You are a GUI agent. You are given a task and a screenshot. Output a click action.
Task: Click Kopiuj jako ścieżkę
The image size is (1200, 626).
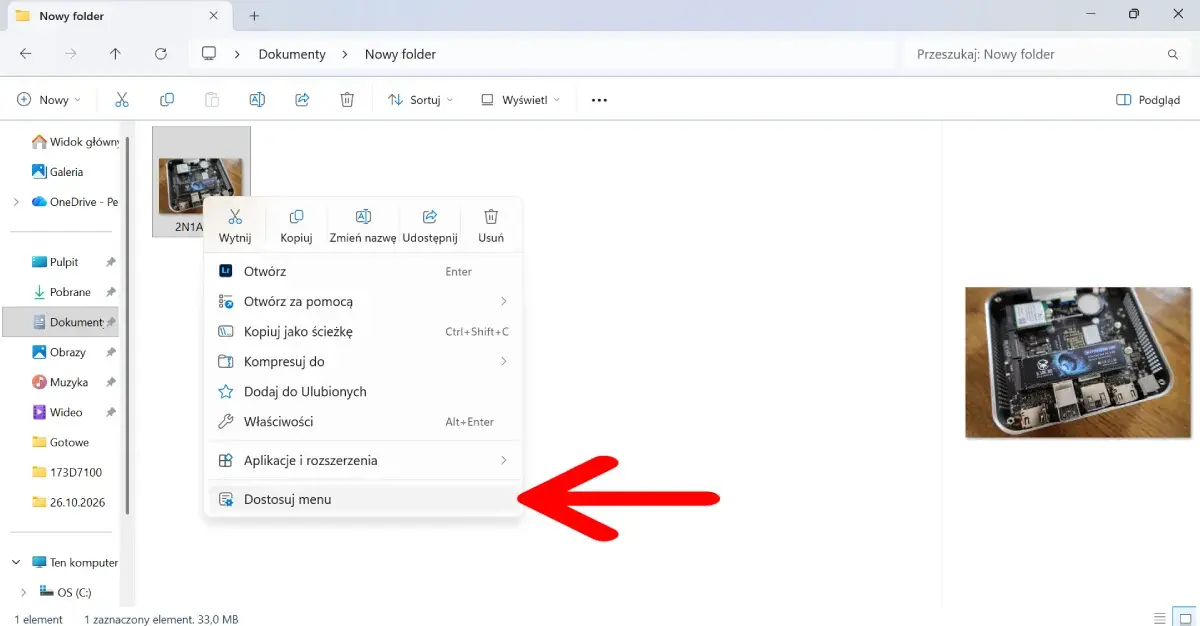(363, 331)
